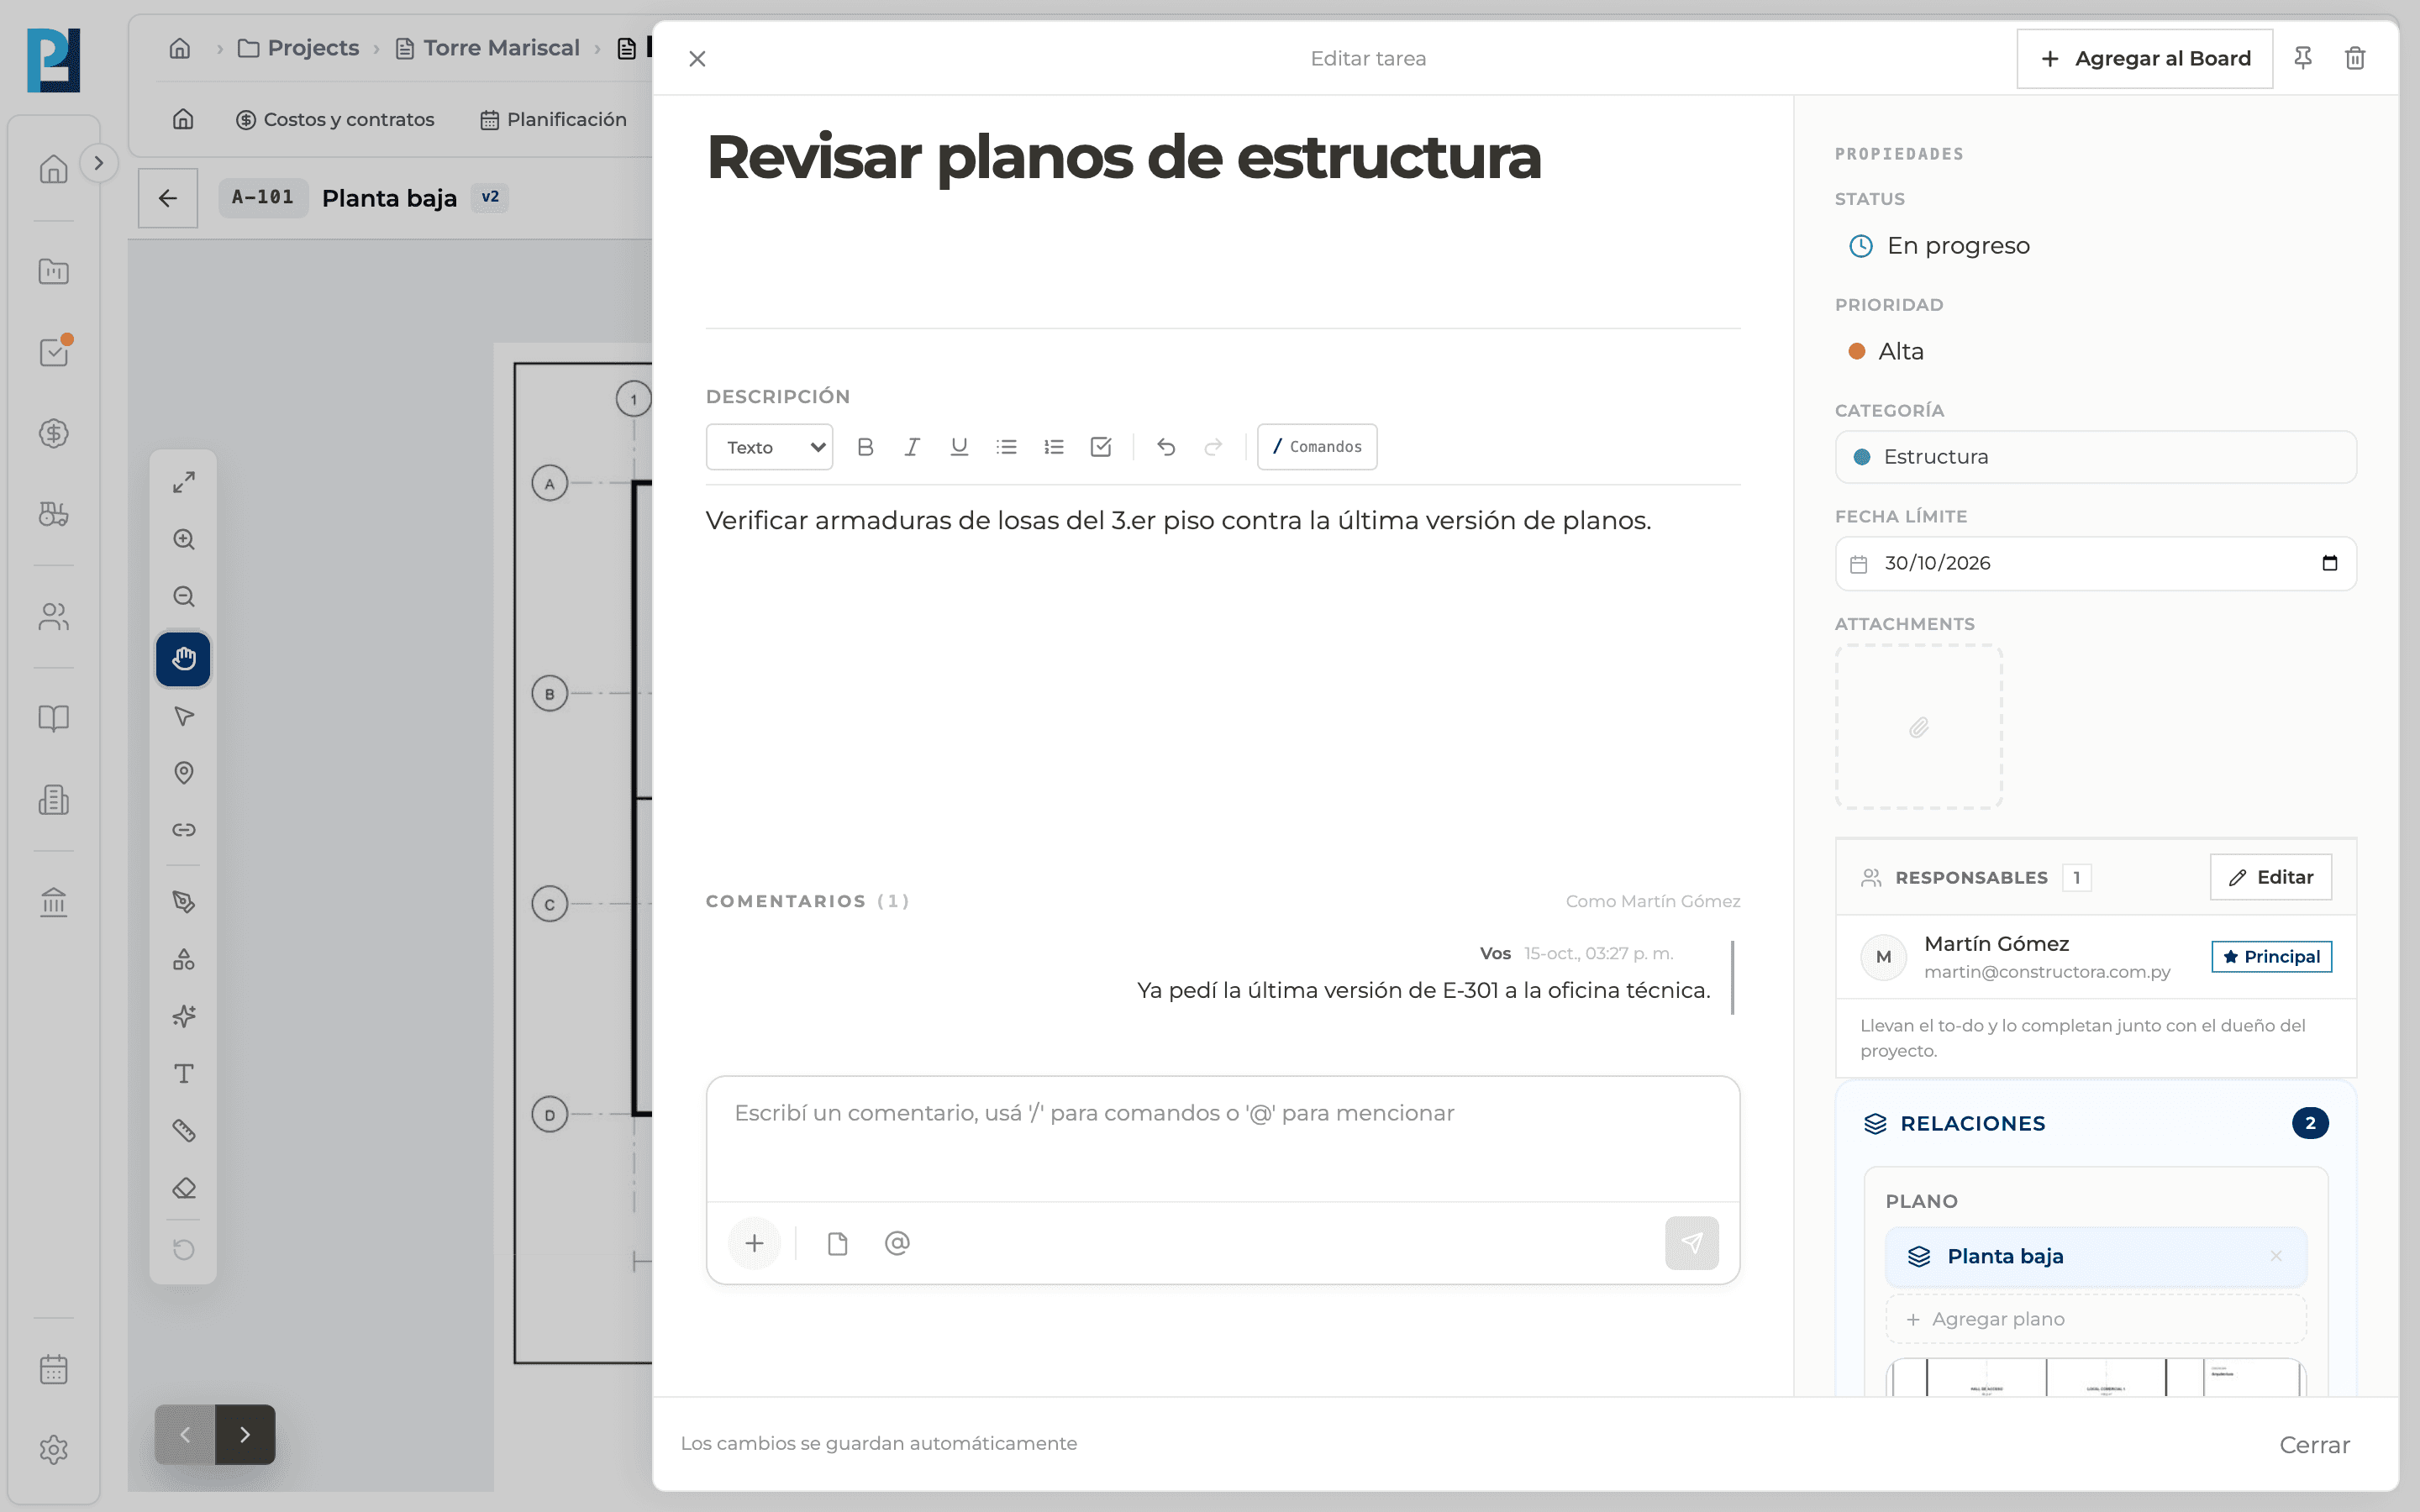Toggle underline formatting in the description

(959, 447)
